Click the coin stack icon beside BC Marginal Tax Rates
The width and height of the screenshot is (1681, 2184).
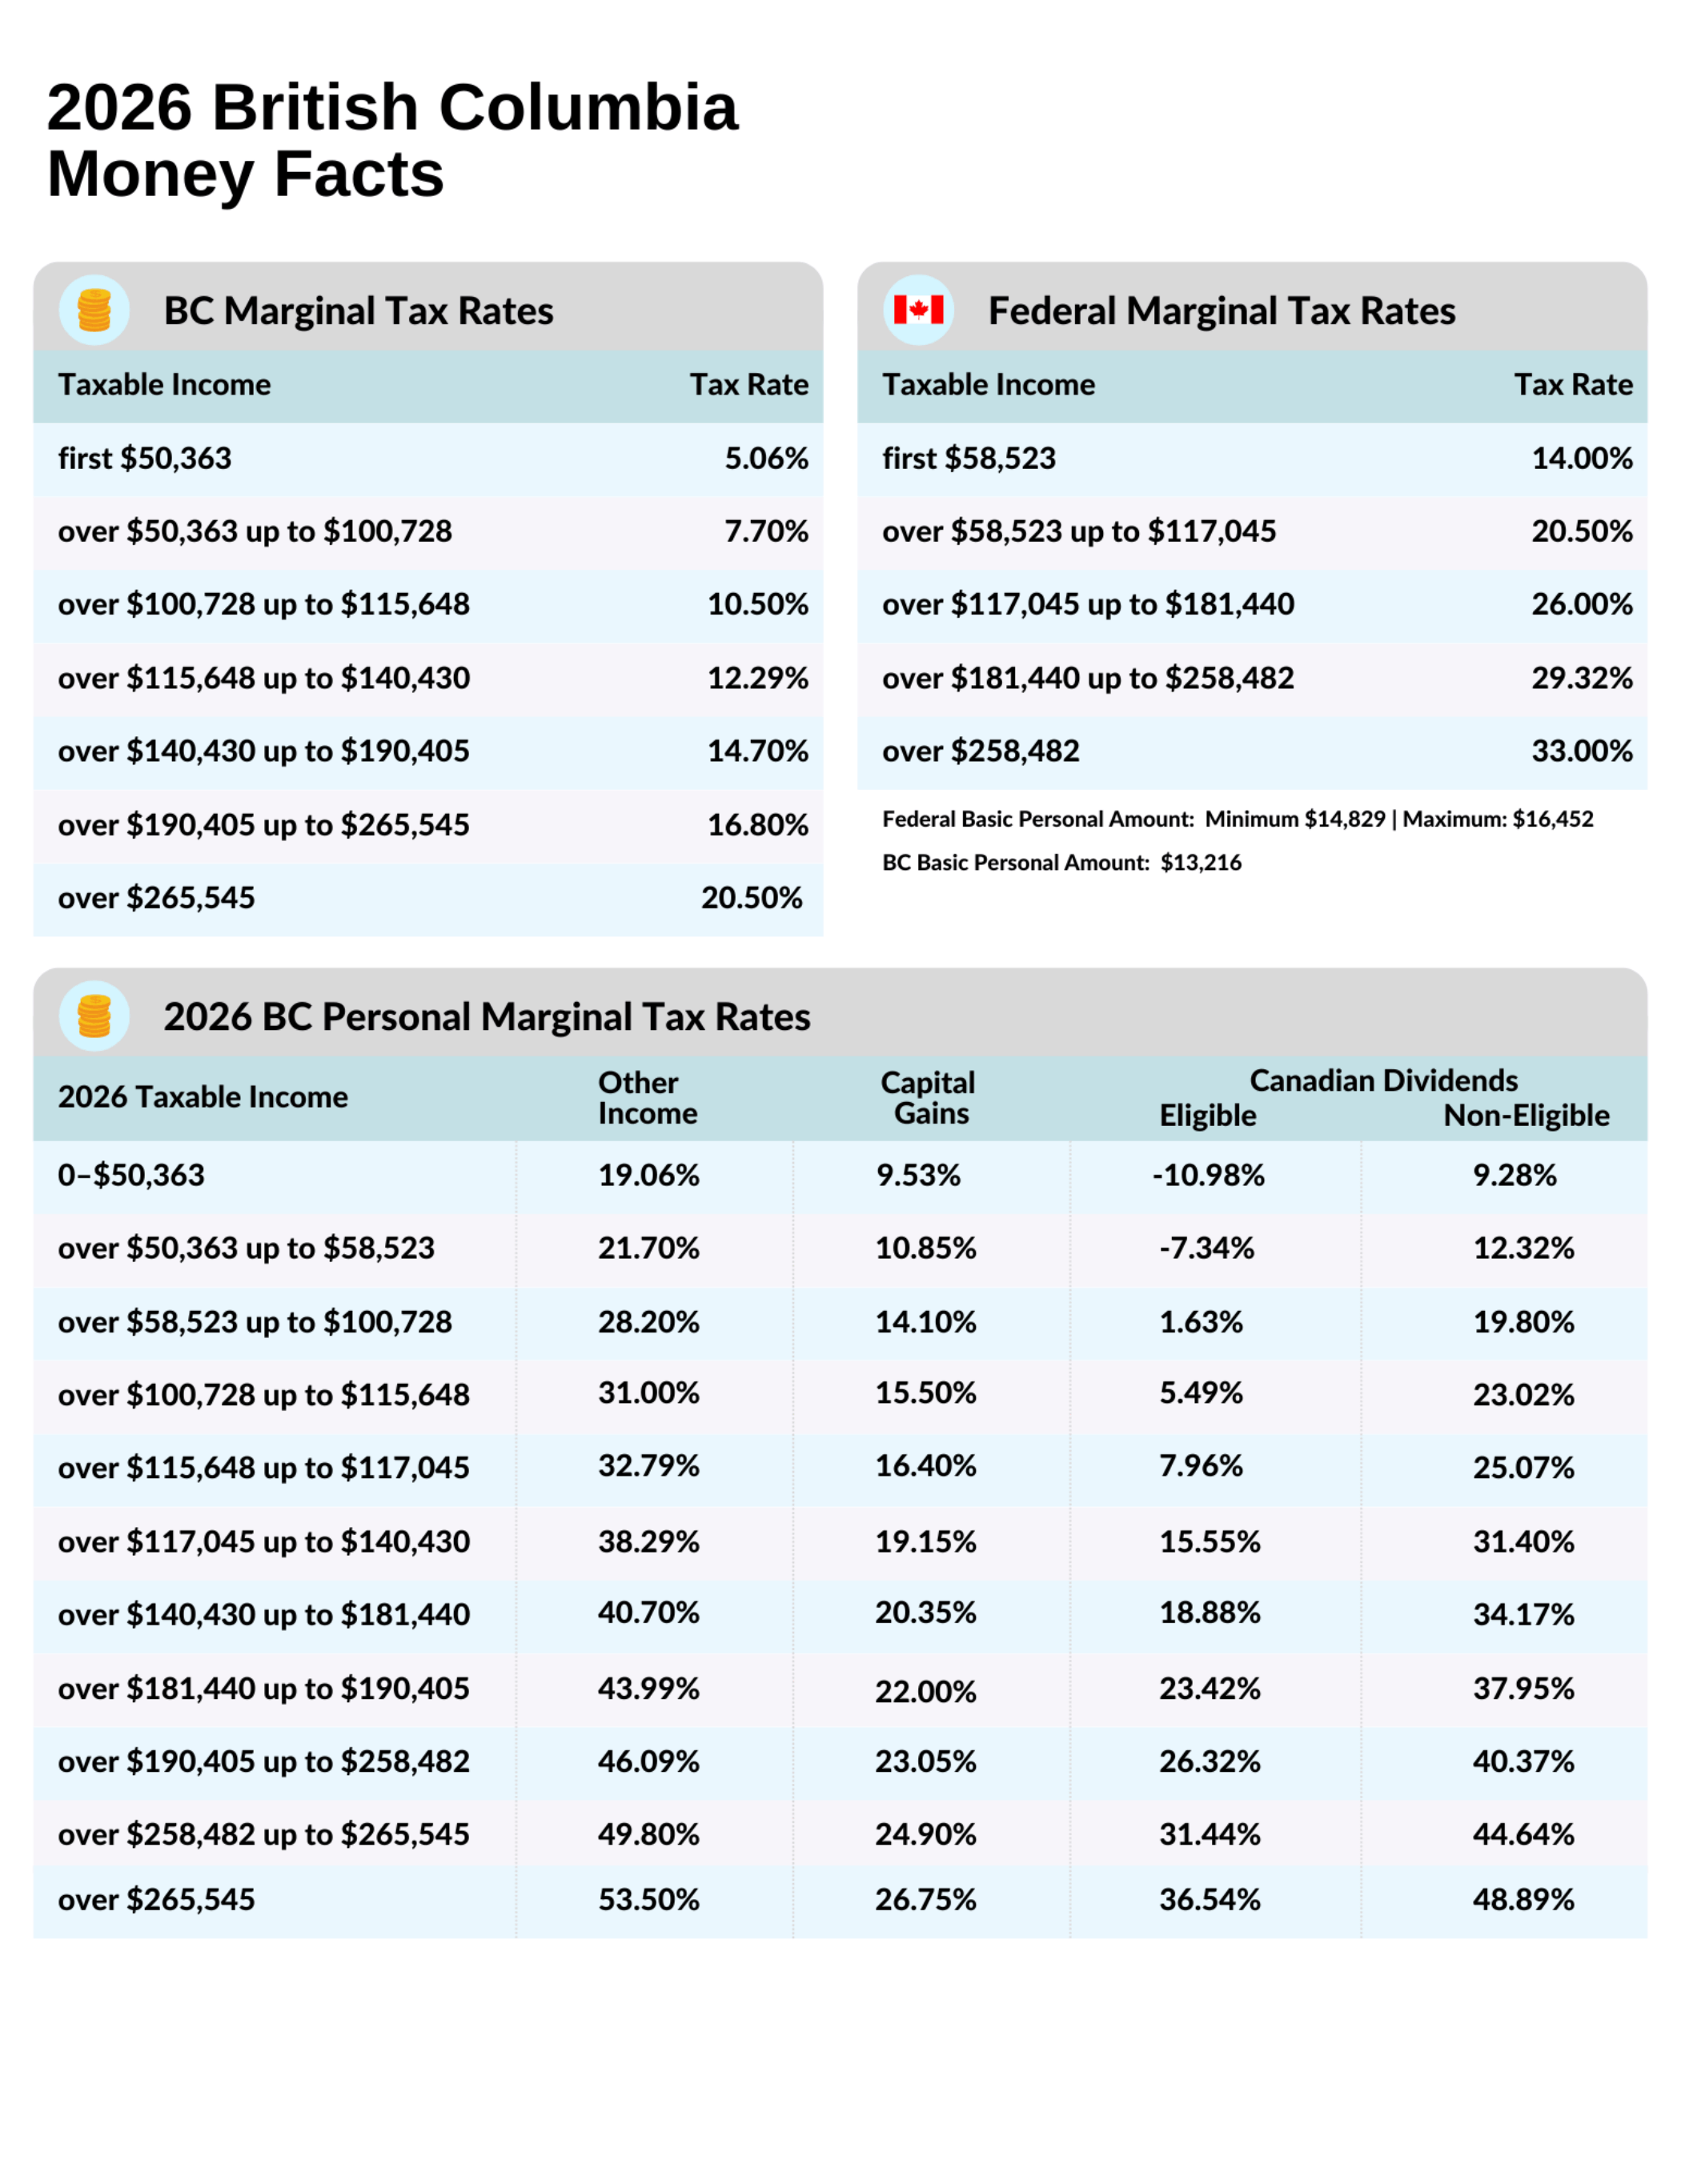coord(94,310)
